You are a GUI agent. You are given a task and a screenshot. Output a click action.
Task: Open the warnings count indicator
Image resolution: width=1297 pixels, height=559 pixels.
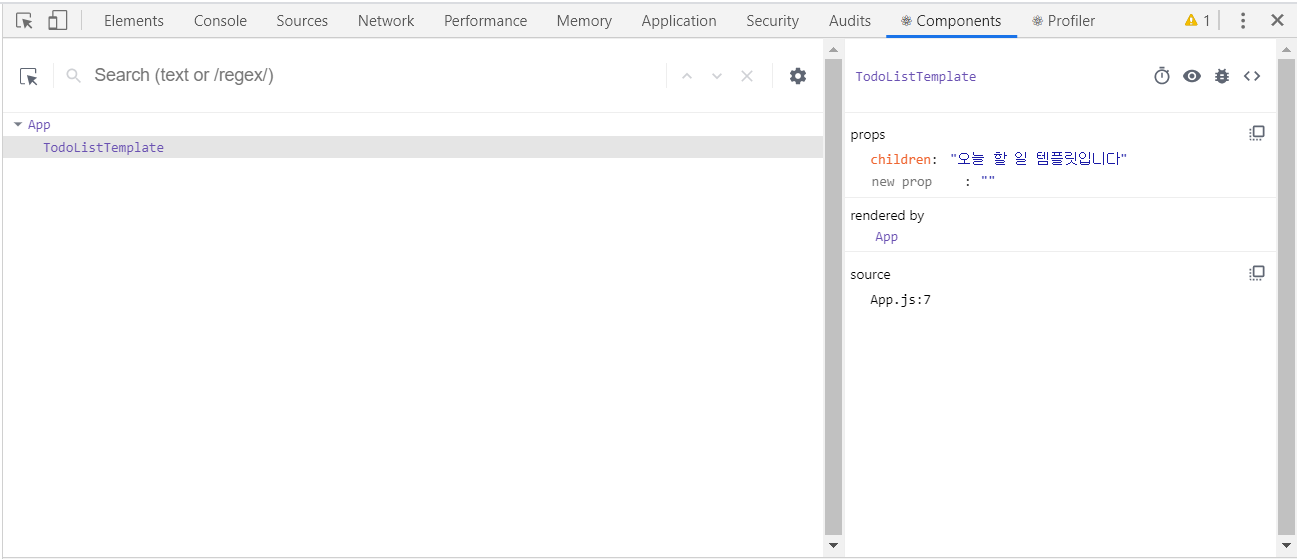pos(1197,20)
